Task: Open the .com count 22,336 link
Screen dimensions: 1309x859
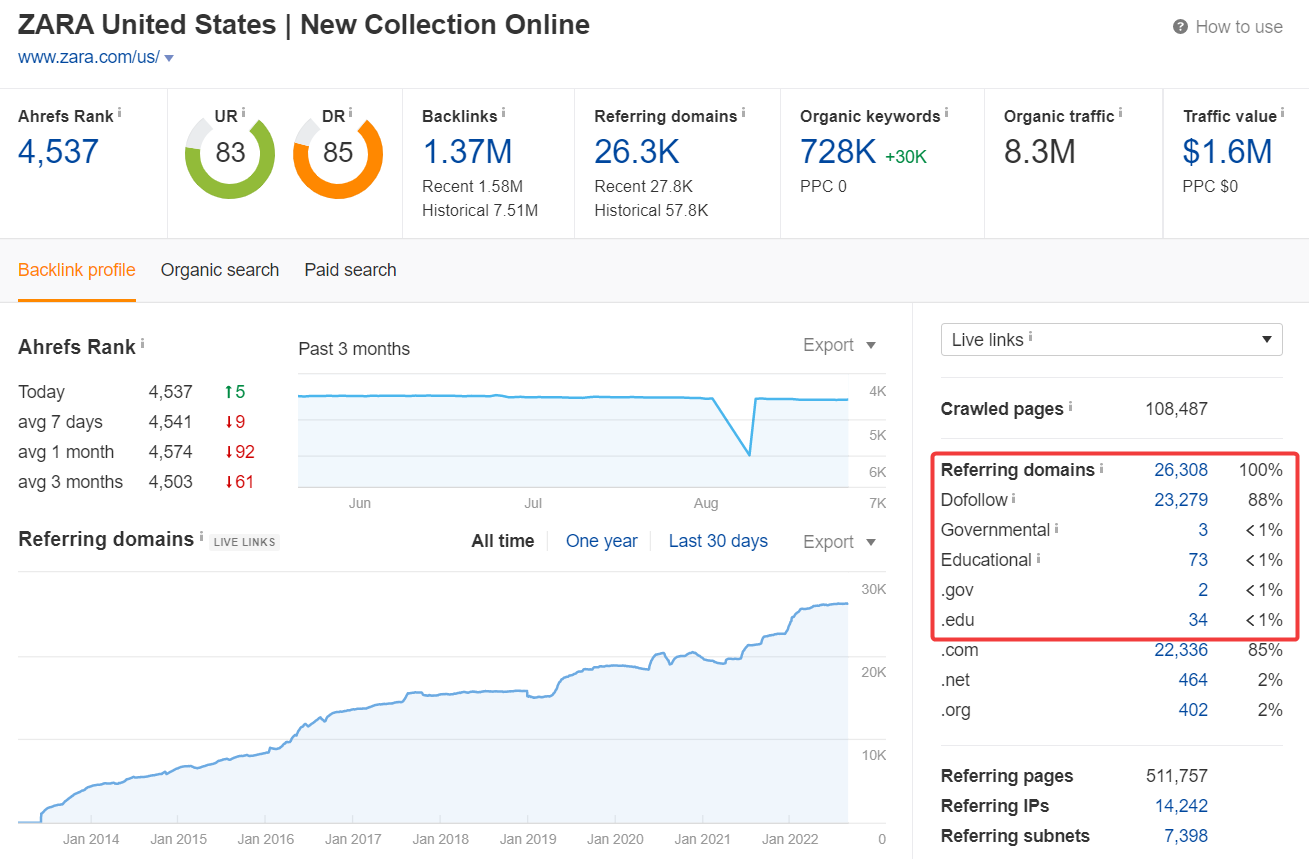Action: [1181, 650]
